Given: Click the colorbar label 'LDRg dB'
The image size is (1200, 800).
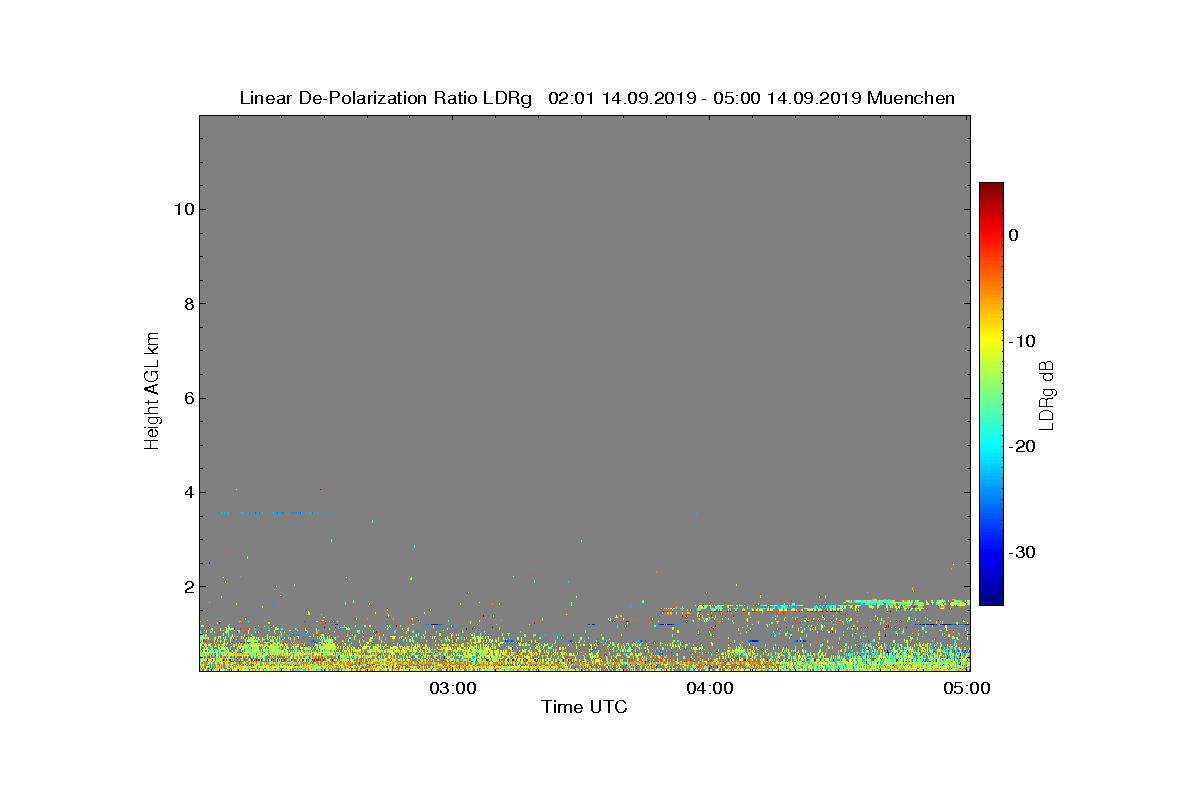Looking at the screenshot, I should click(x=1047, y=395).
